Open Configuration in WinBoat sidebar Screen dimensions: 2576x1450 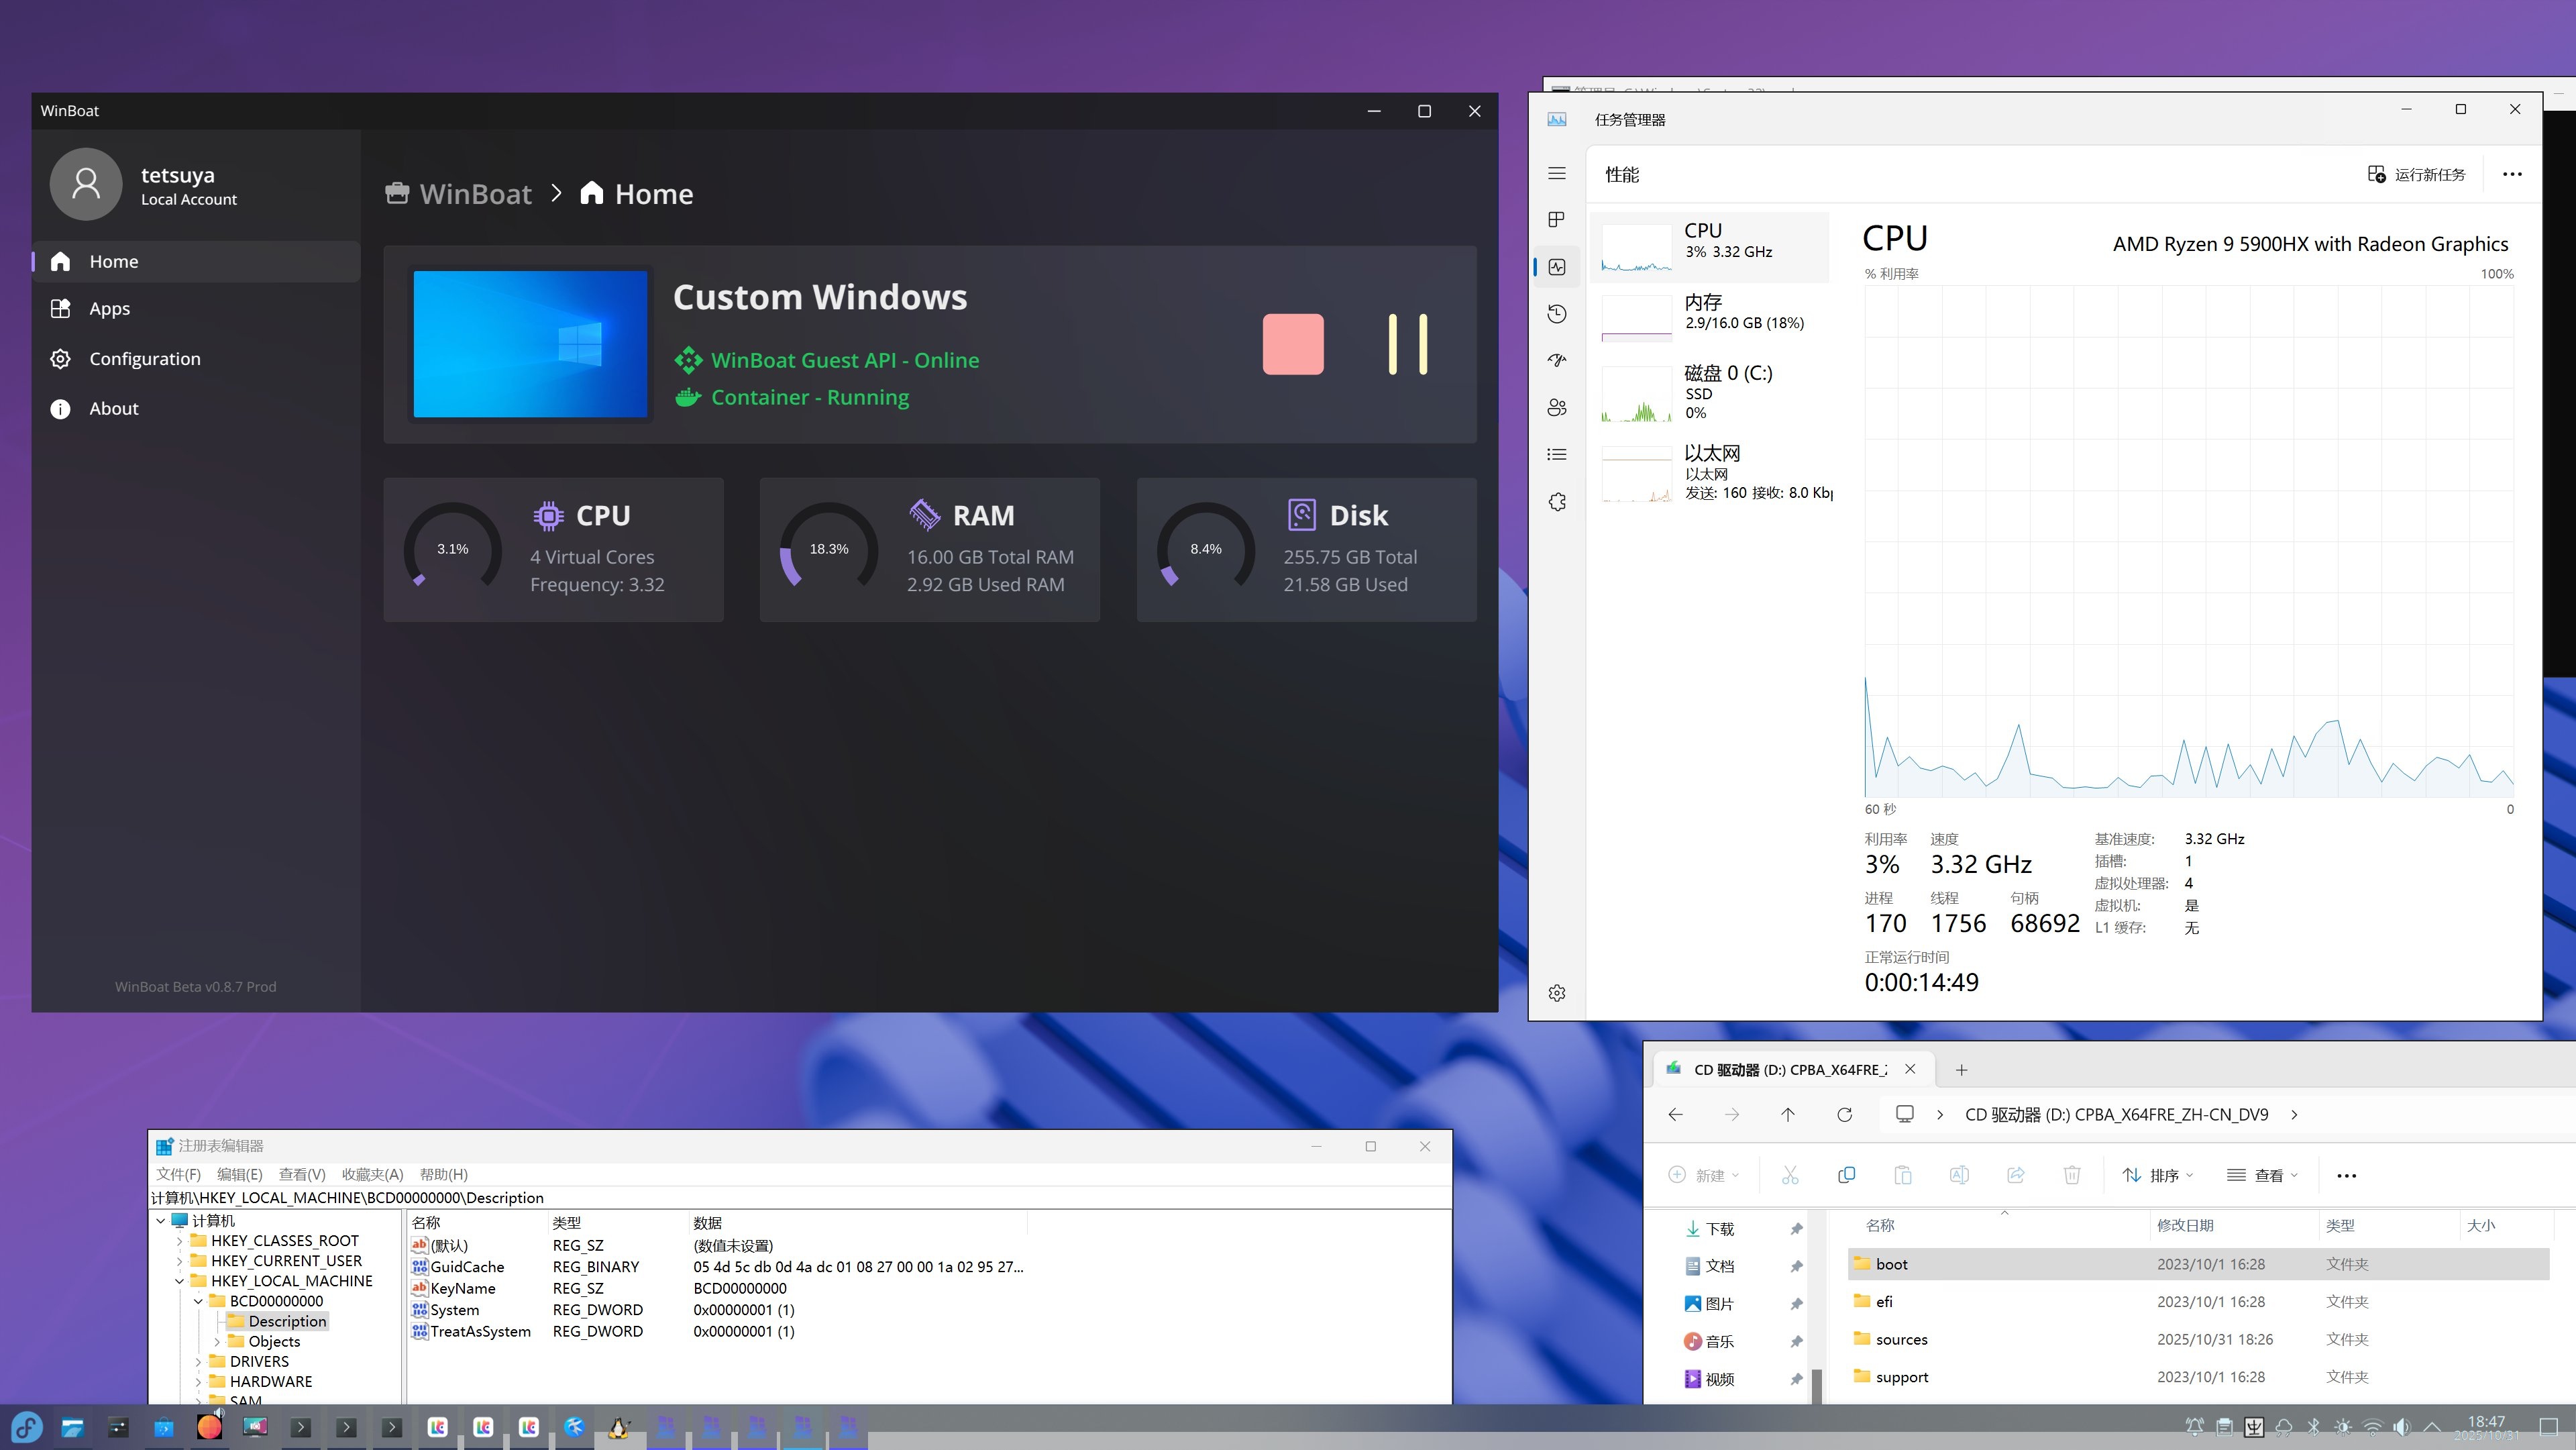tap(144, 359)
